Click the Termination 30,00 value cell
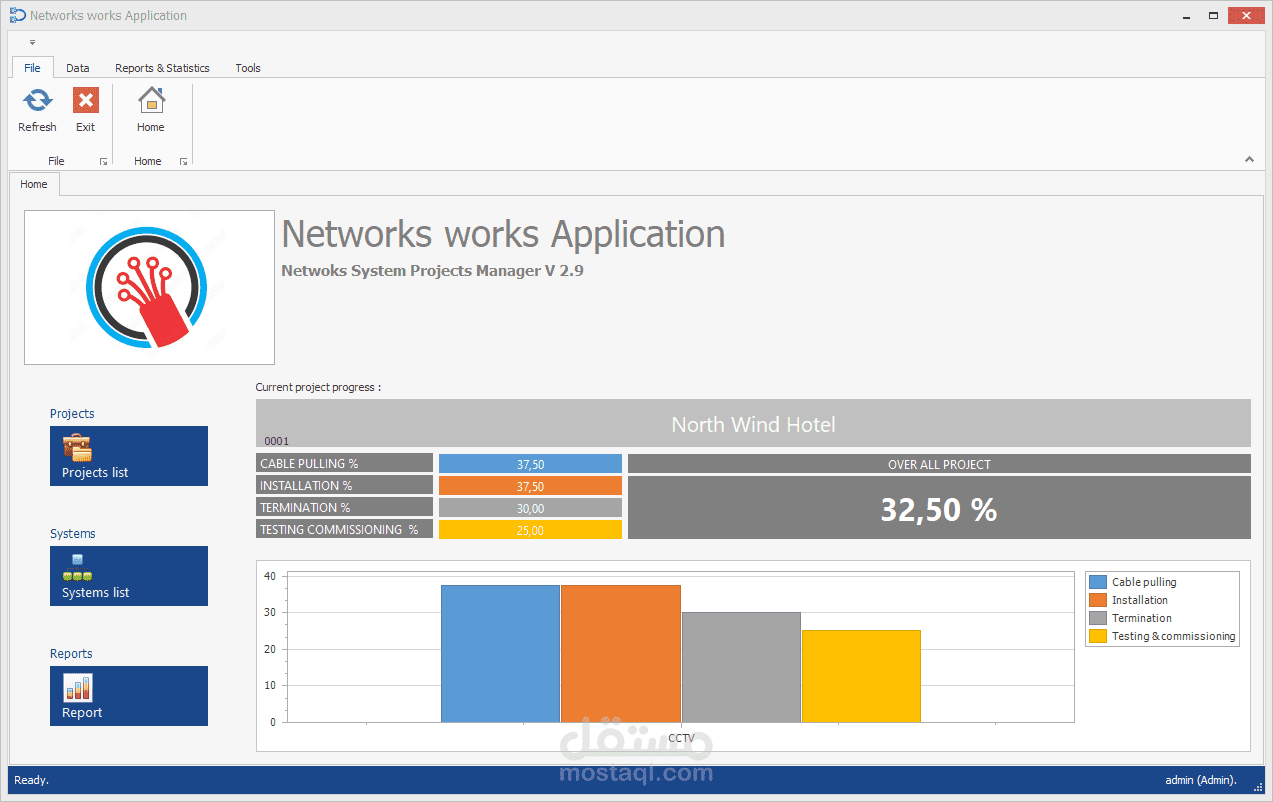Image resolution: width=1273 pixels, height=802 pixels. point(530,508)
